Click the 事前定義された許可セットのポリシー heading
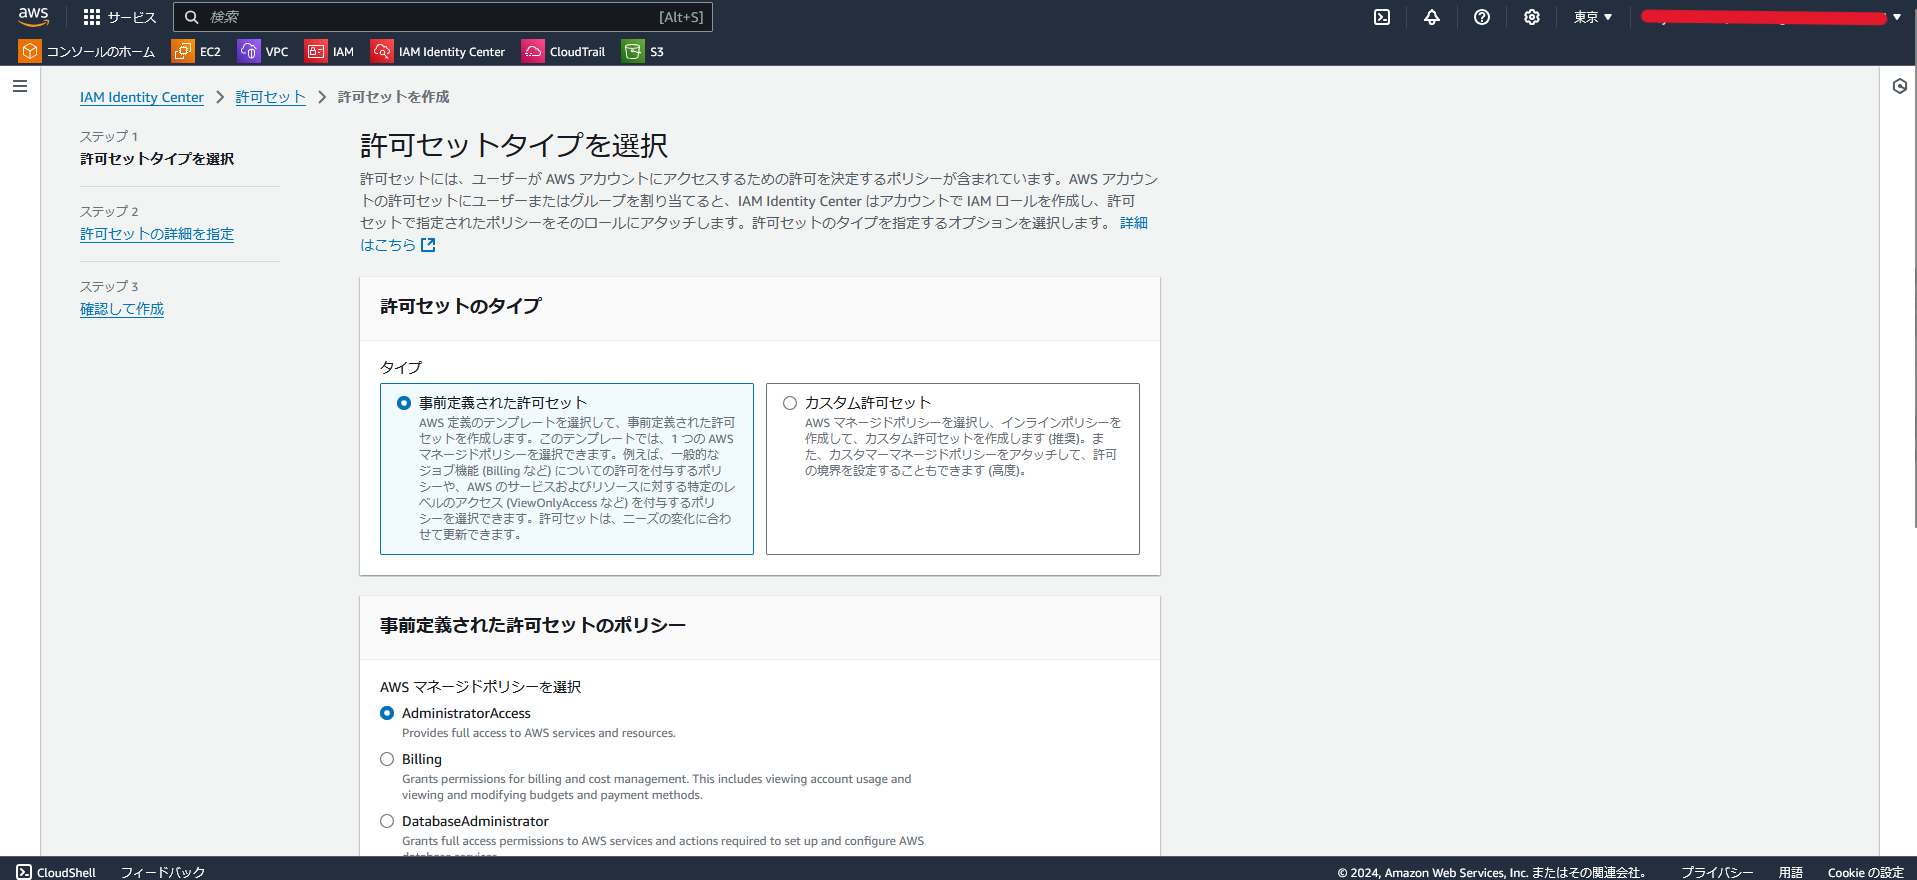The width and height of the screenshot is (1917, 880). 533,625
